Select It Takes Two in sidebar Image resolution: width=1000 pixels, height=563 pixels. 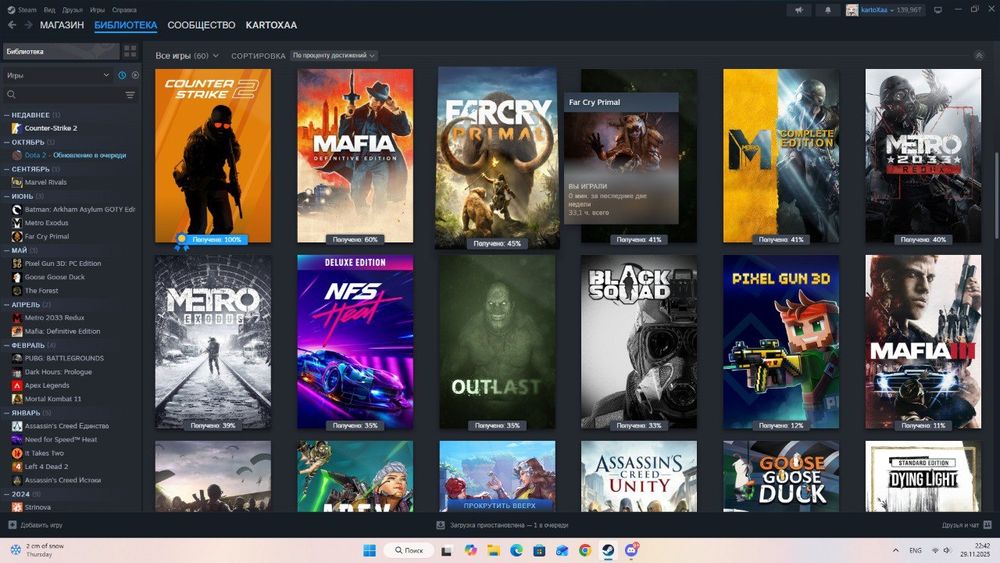point(44,453)
